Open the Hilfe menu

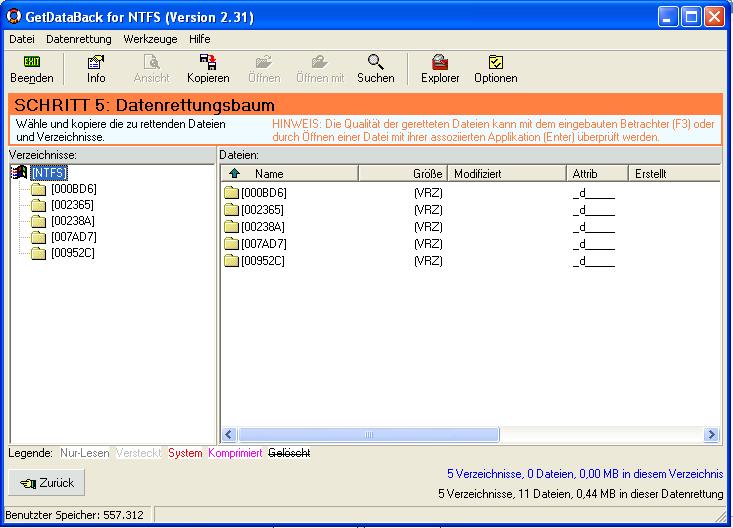(x=200, y=39)
